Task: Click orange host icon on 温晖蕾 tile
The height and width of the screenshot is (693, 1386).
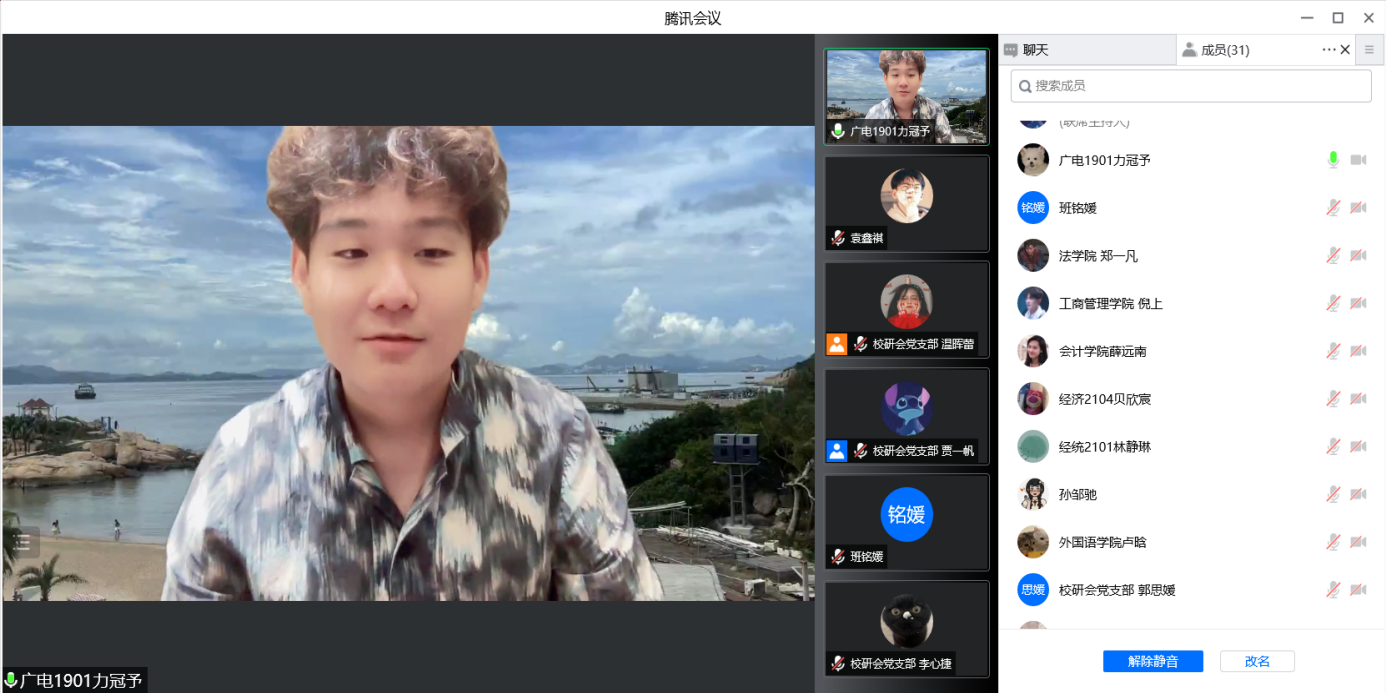Action: (x=837, y=344)
